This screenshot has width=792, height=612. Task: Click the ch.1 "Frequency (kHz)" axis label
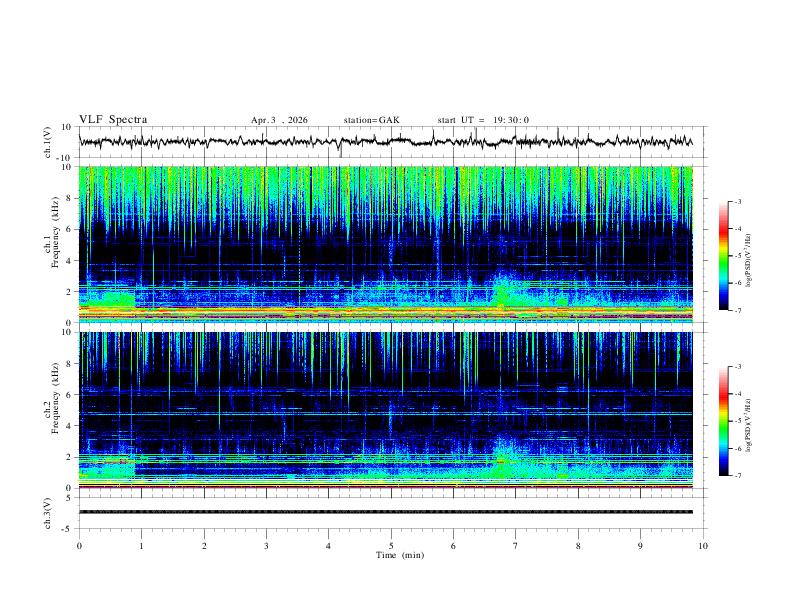(55, 232)
